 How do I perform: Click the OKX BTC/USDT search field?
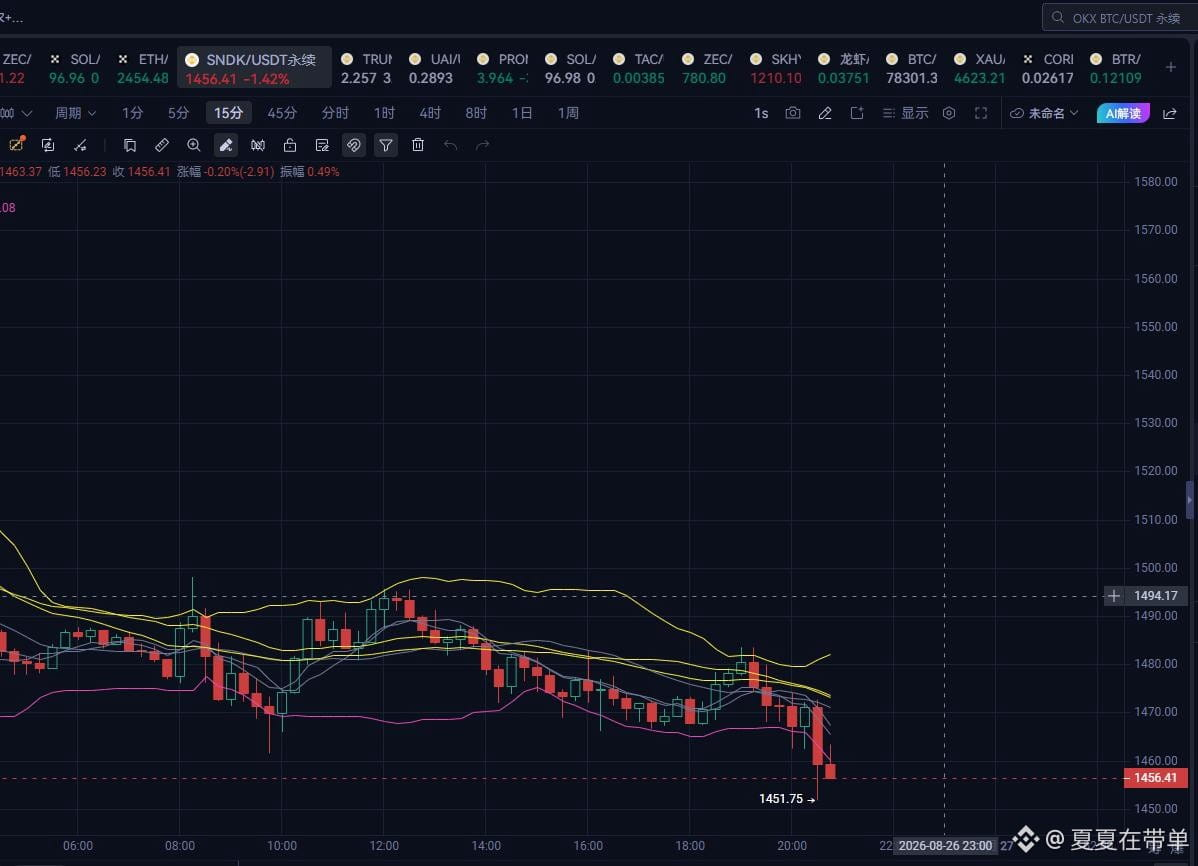(1120, 18)
